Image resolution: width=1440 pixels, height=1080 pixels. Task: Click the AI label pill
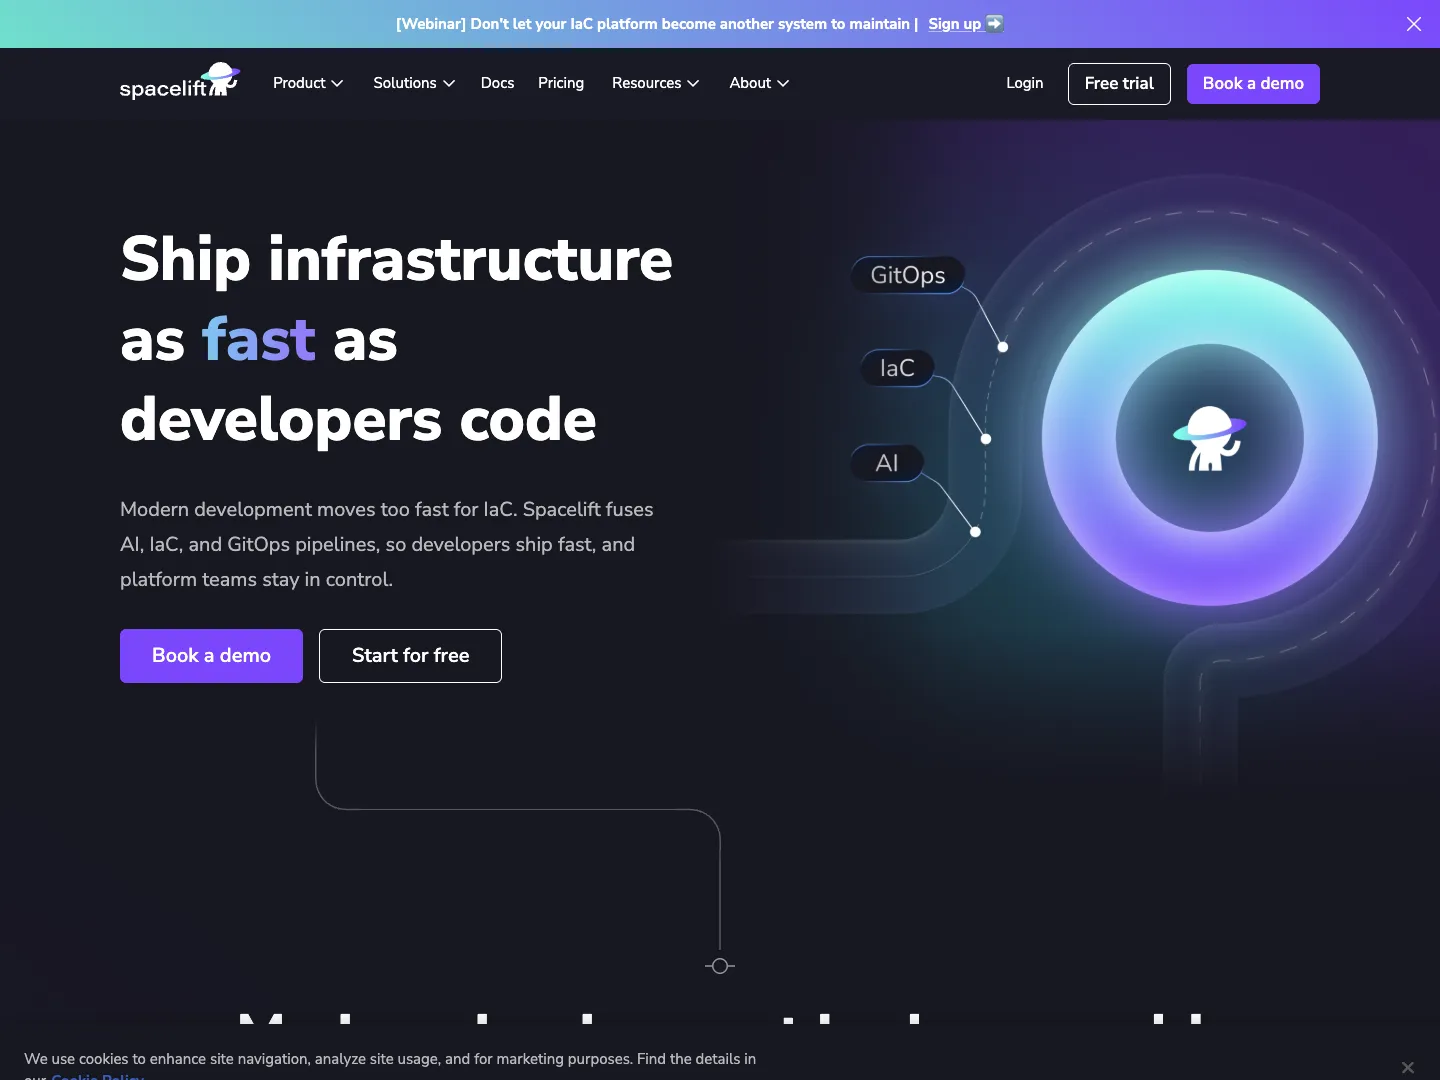click(886, 463)
